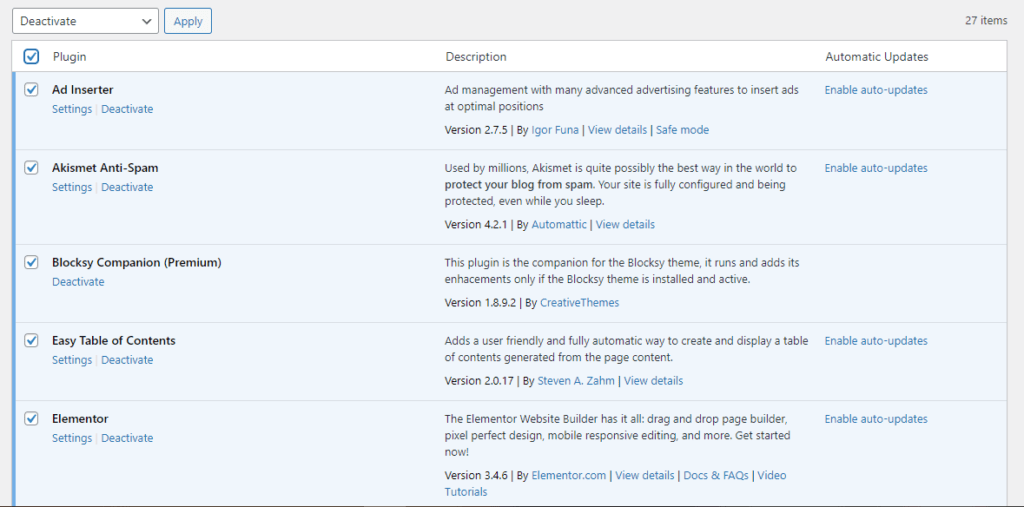Open the Deactivate bulk actions dropdown
This screenshot has width=1024, height=507.
(x=86, y=21)
